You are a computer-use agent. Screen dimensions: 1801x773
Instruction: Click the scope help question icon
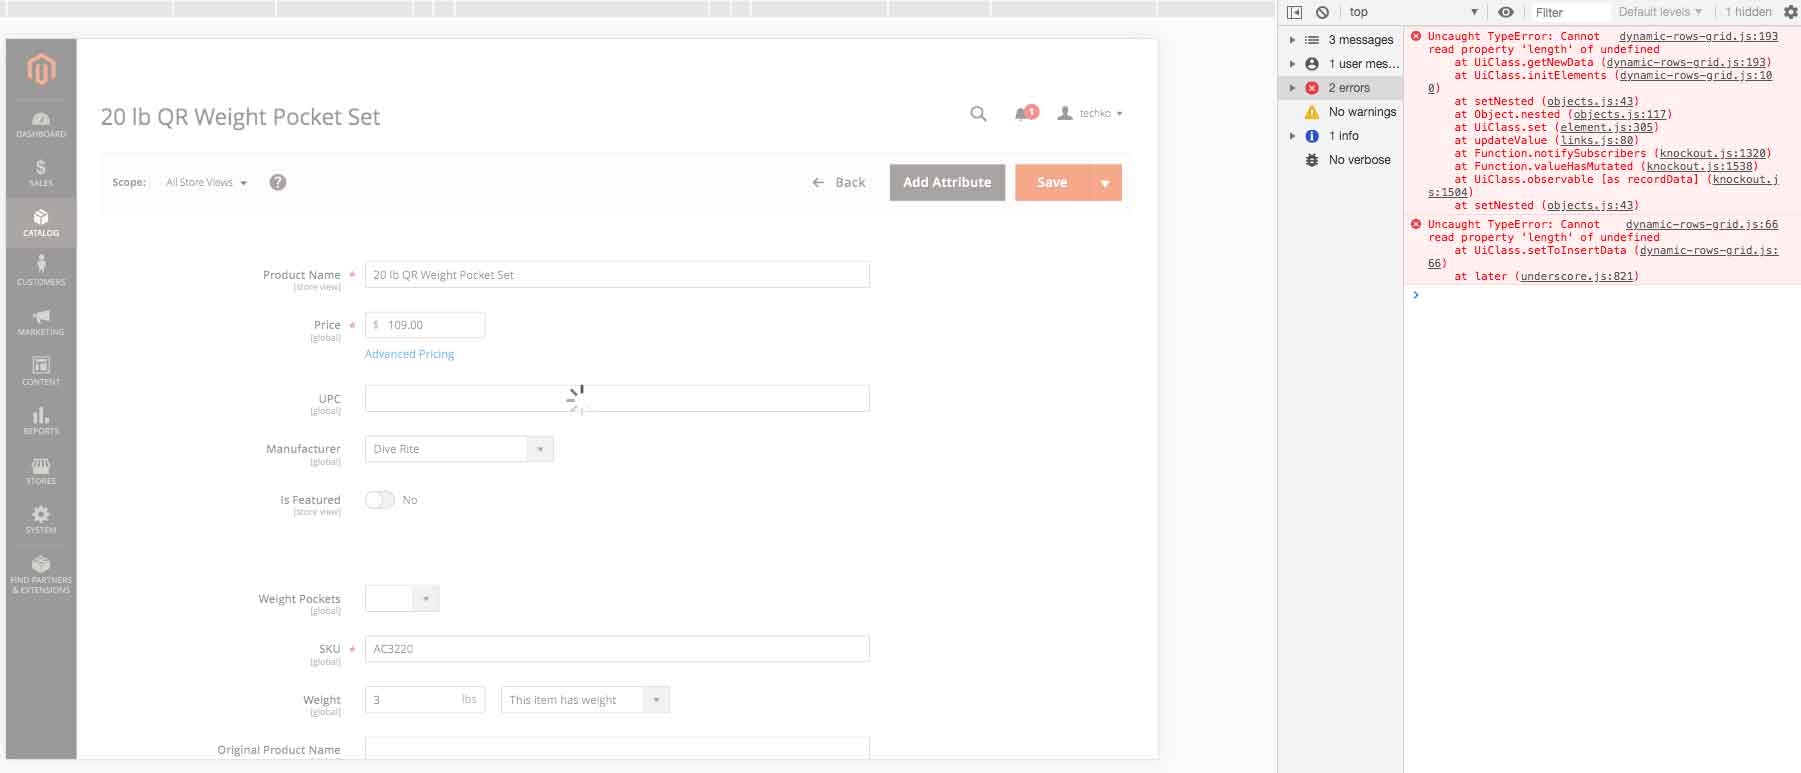(278, 182)
